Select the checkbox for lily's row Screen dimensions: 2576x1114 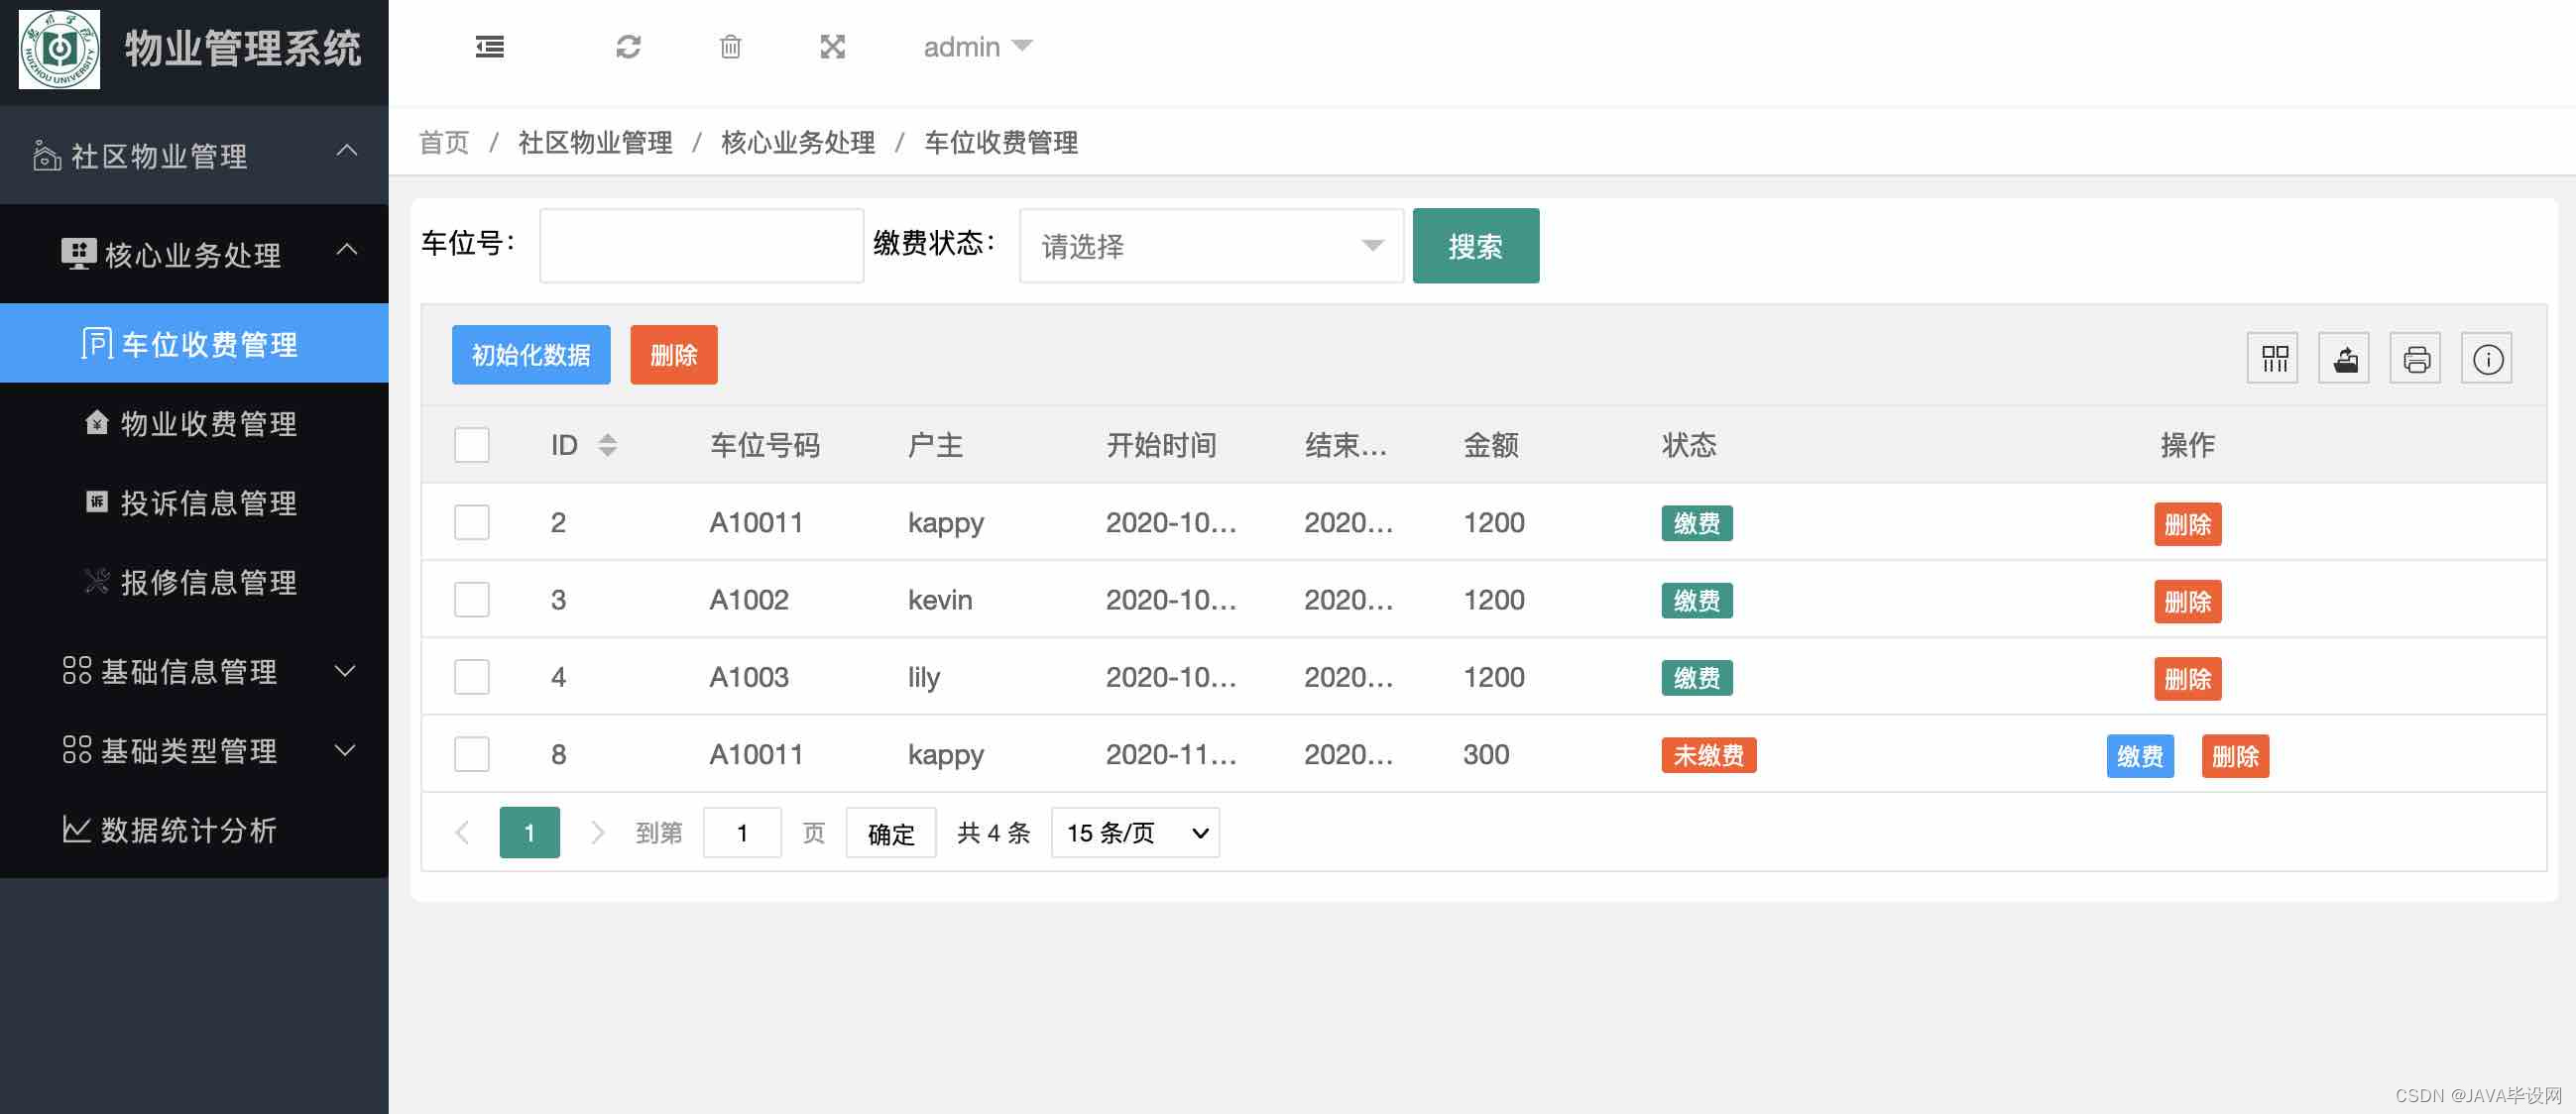(471, 677)
